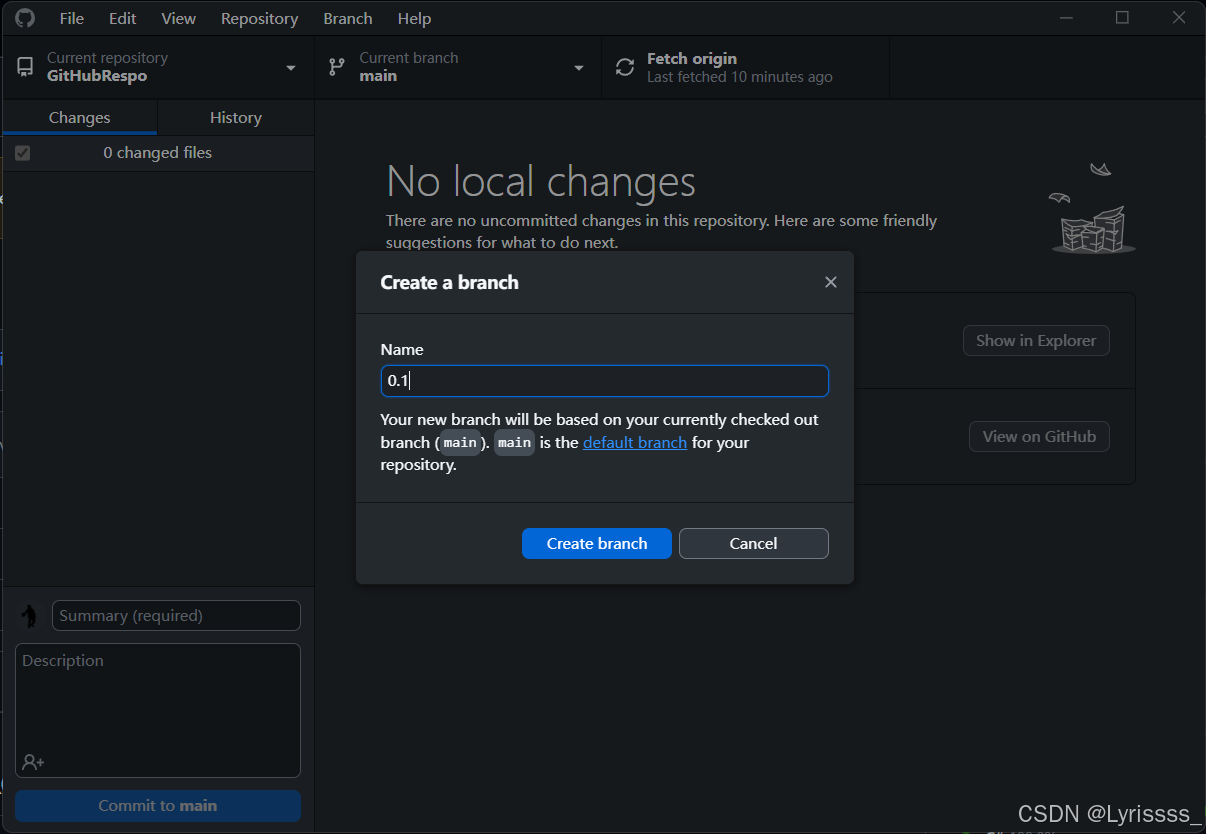Focus the Summary (required) field
Viewport: 1206px width, 834px height.
coord(176,616)
